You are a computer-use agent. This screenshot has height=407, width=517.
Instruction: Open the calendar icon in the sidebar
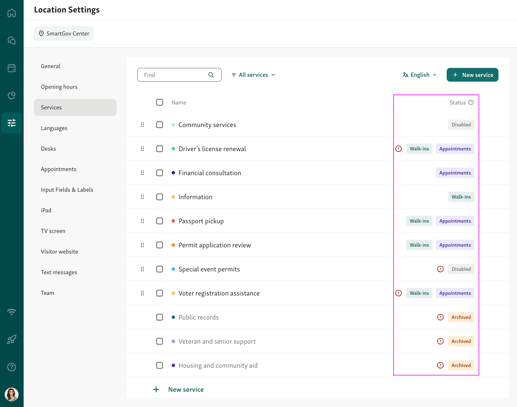[12, 68]
